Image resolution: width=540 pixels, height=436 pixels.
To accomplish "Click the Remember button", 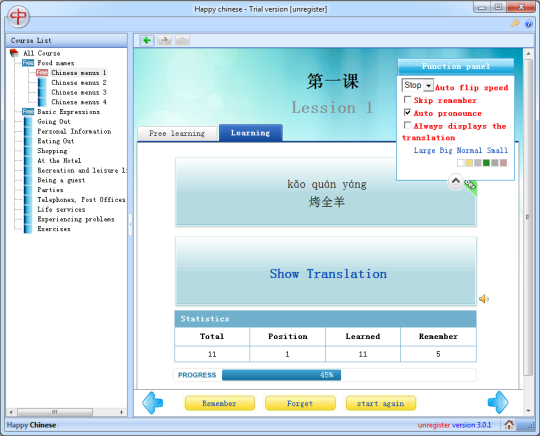I will (220, 403).
